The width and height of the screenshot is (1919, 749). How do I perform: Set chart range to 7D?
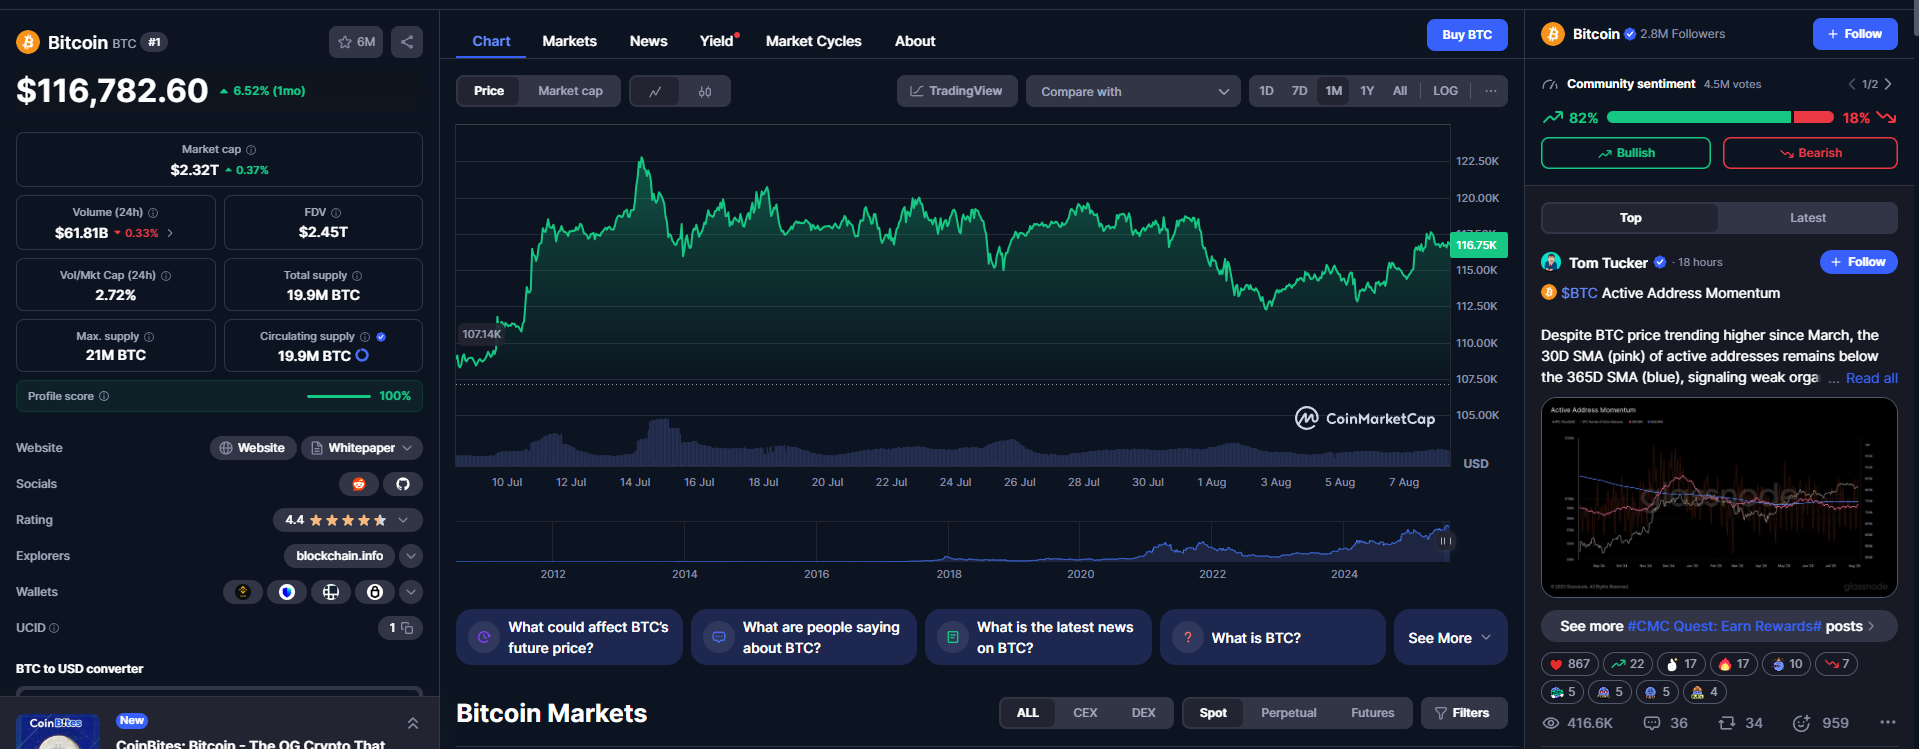(x=1299, y=91)
